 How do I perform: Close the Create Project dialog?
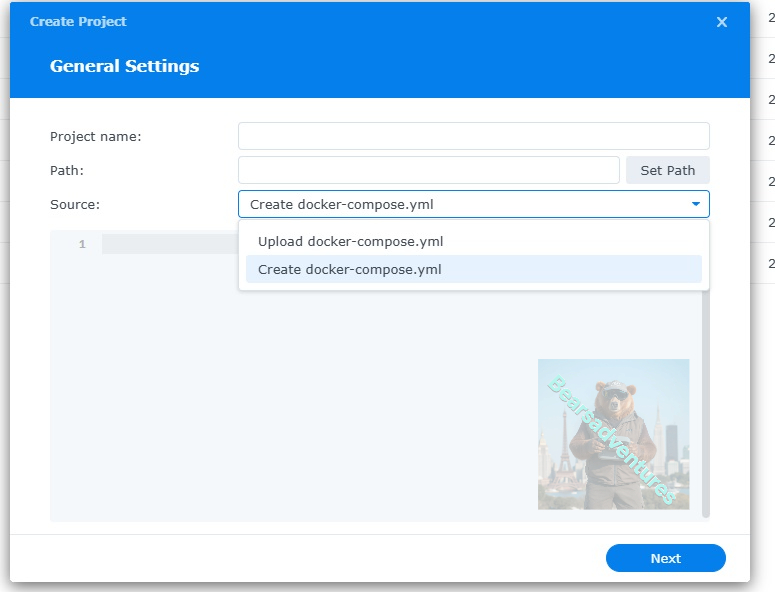pyautogui.click(x=722, y=22)
